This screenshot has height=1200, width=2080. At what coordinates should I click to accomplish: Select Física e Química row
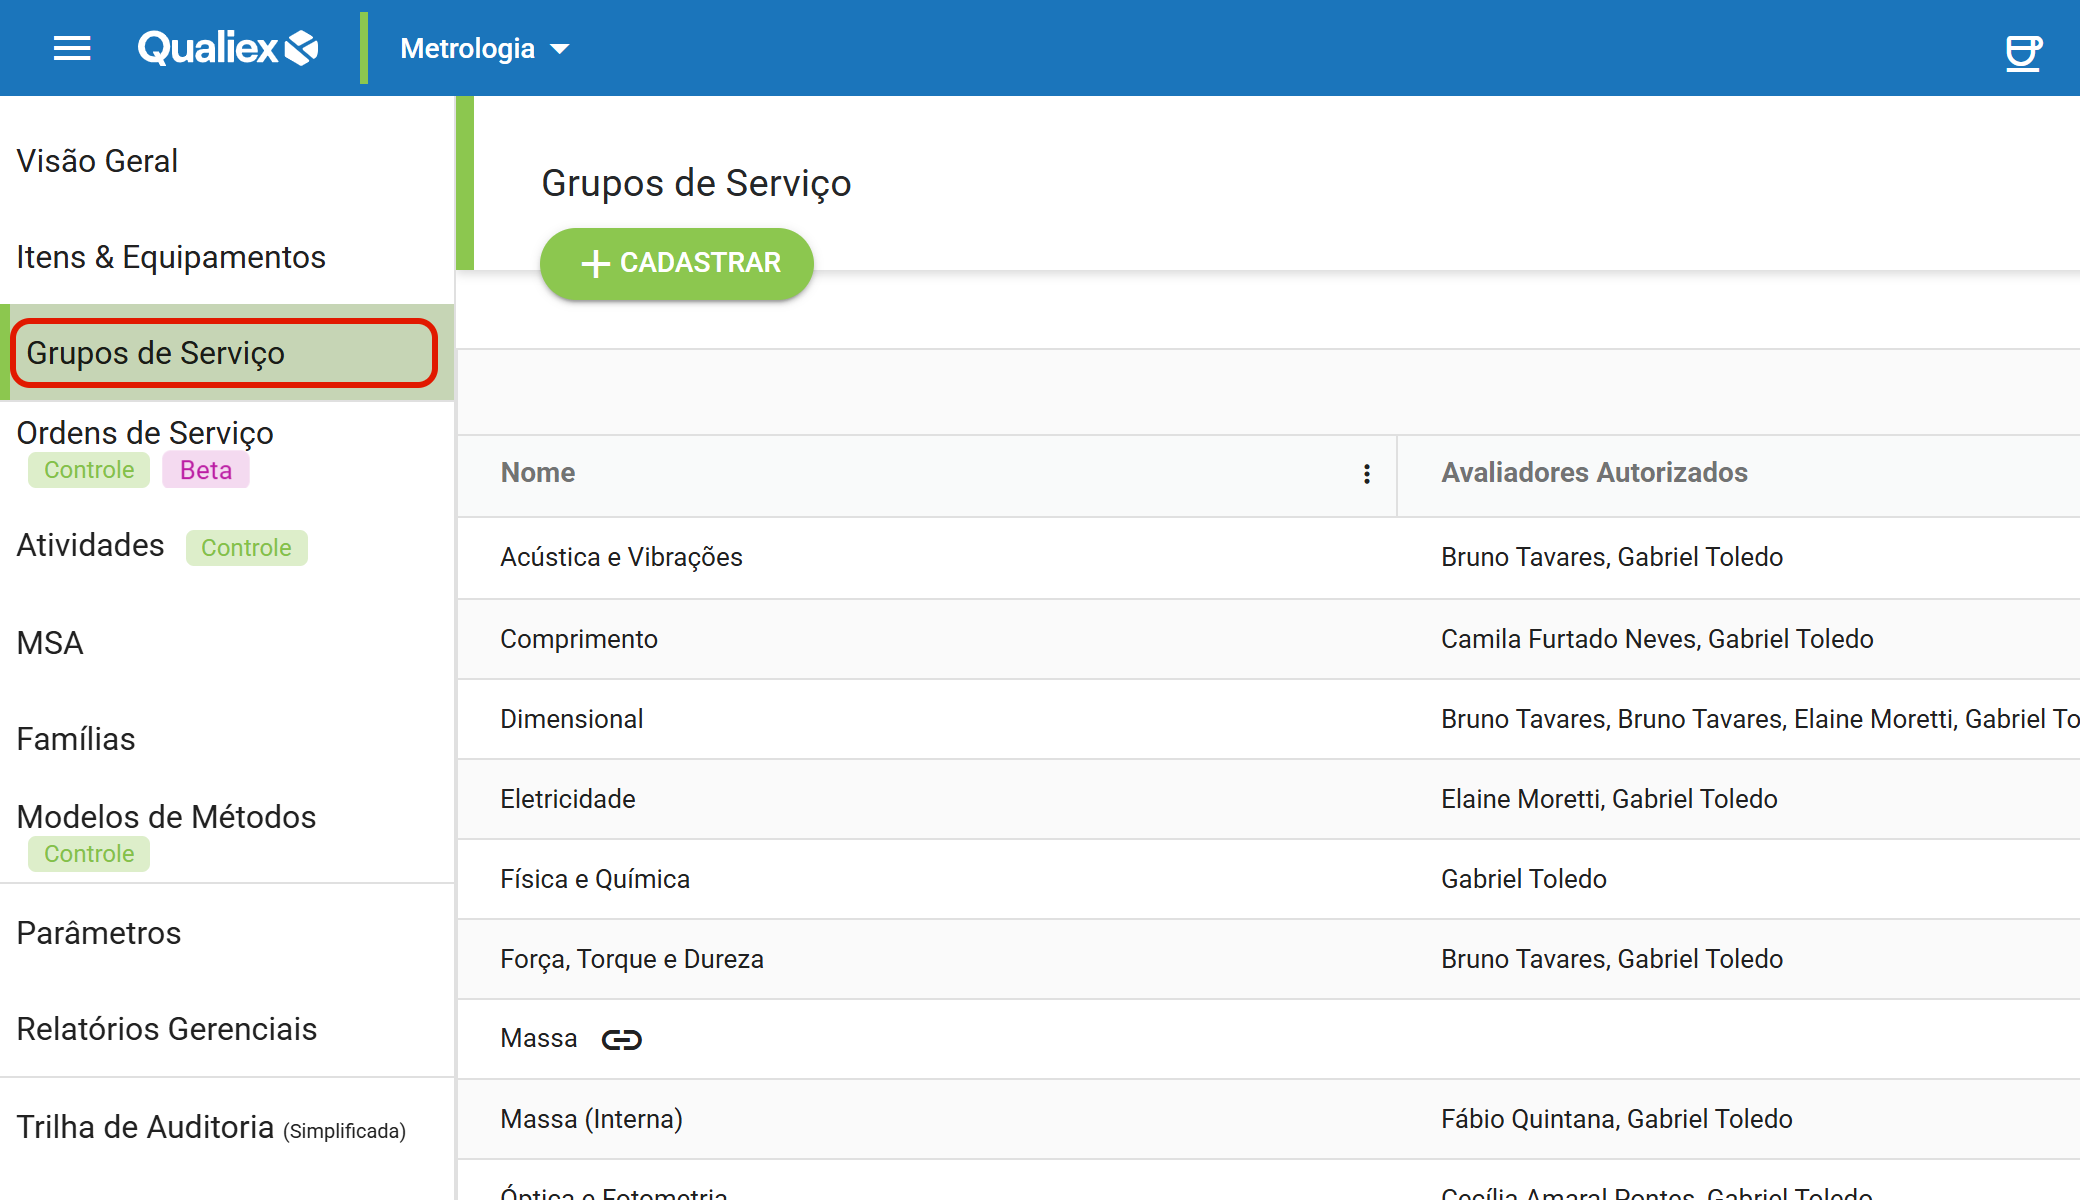click(1268, 880)
